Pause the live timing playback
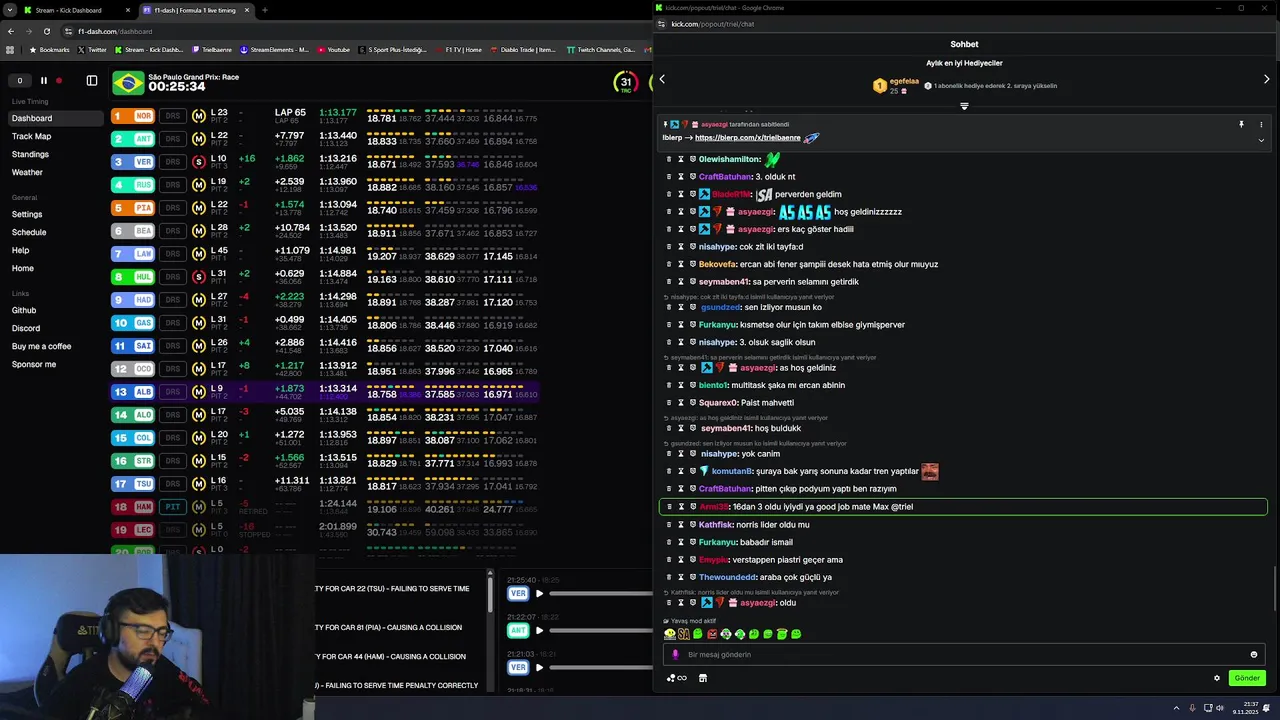Viewport: 1280px width, 720px height. [43, 81]
